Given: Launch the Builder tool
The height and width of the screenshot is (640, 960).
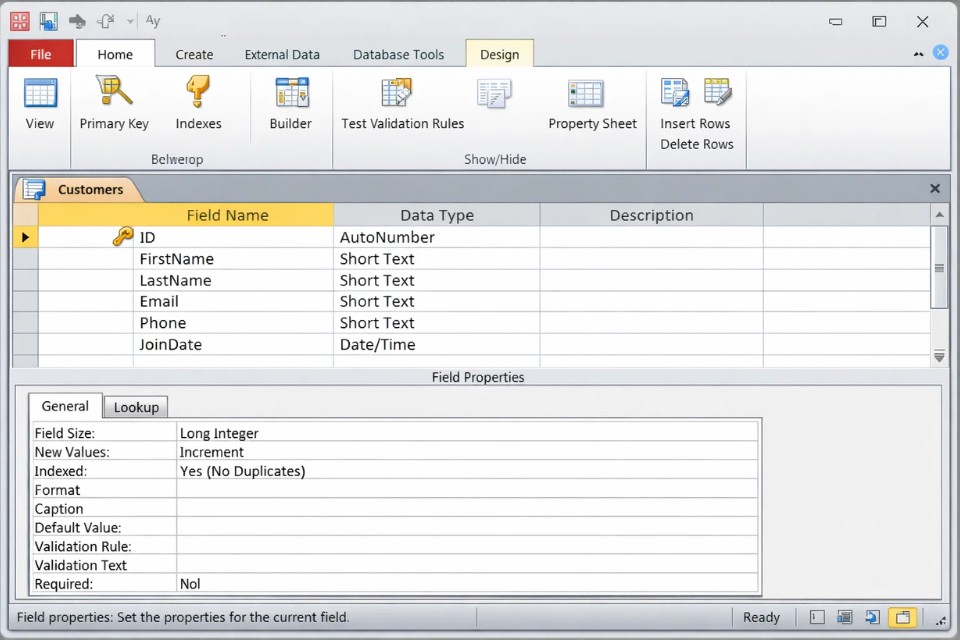Looking at the screenshot, I should pyautogui.click(x=290, y=103).
